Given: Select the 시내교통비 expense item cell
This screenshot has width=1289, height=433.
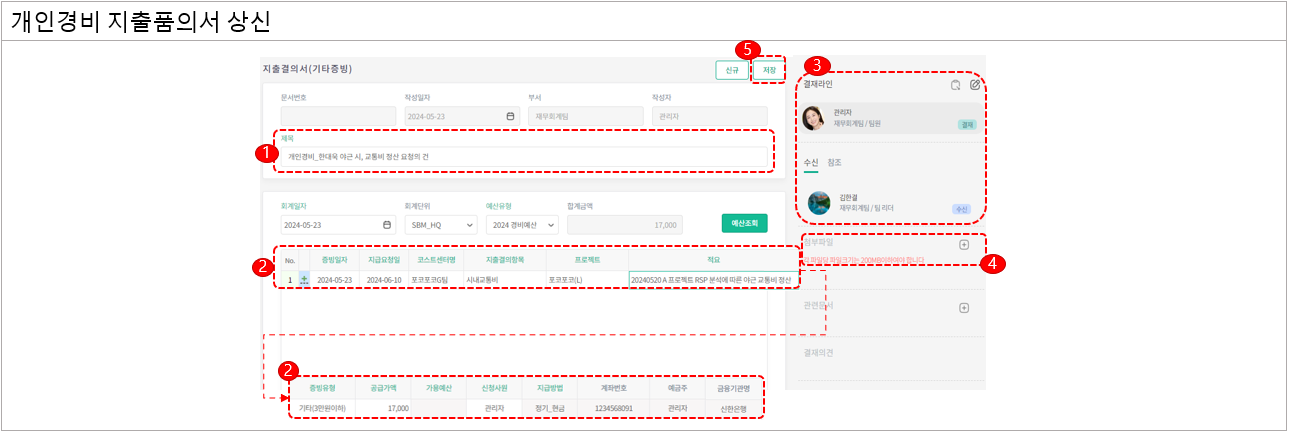Looking at the screenshot, I should tap(503, 280).
